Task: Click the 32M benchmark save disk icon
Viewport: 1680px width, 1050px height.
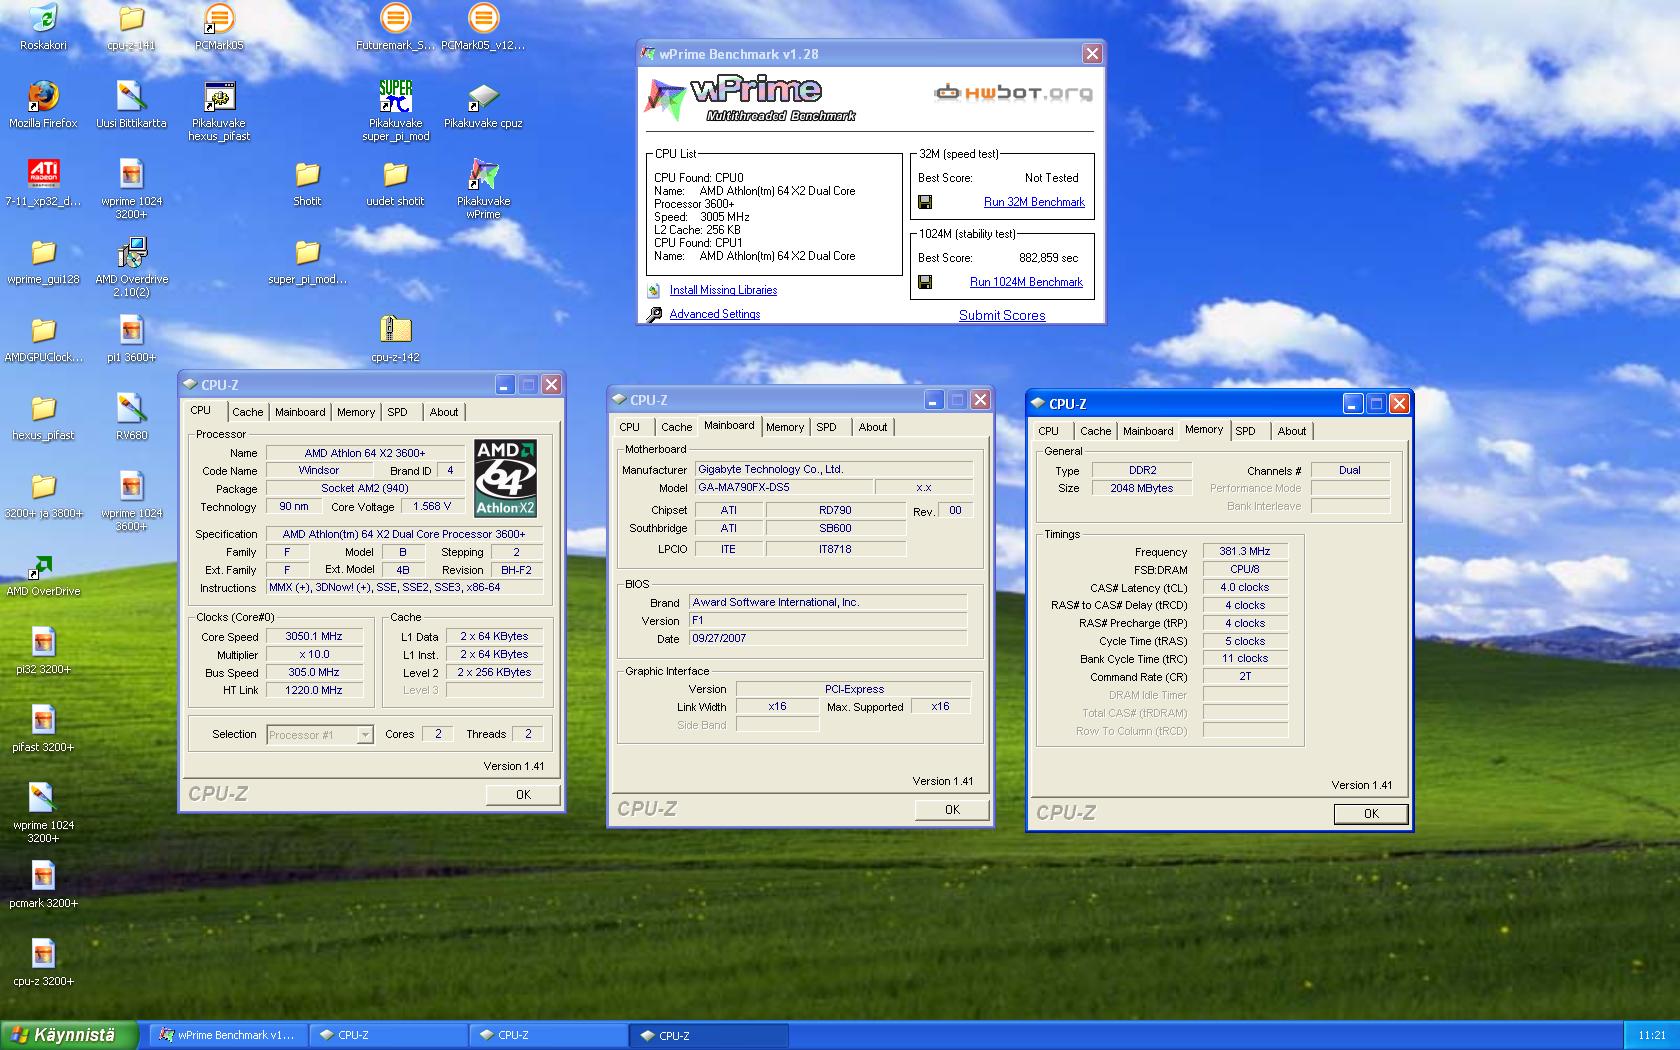Action: pos(925,202)
